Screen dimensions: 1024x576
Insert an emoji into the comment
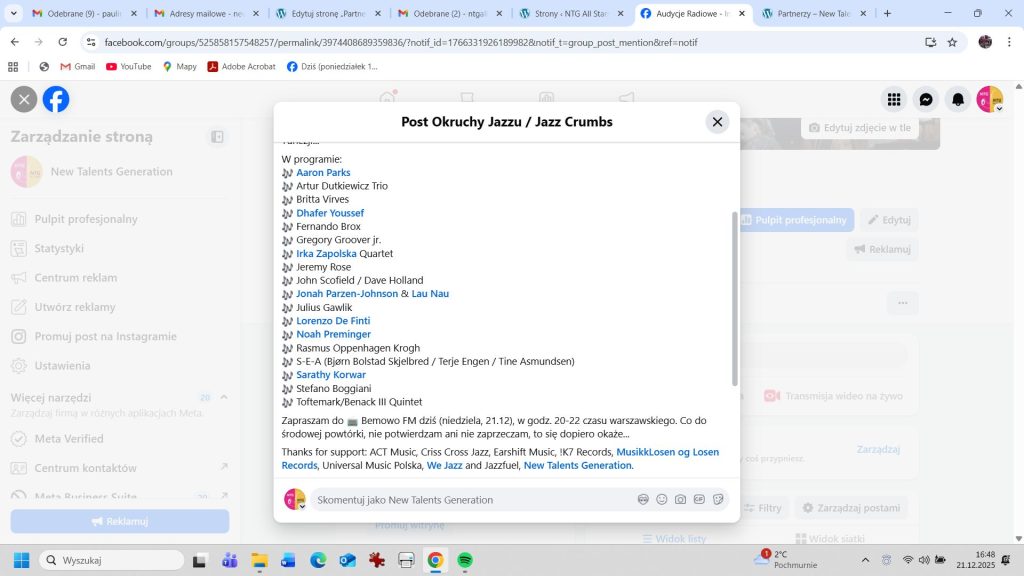tap(662, 499)
